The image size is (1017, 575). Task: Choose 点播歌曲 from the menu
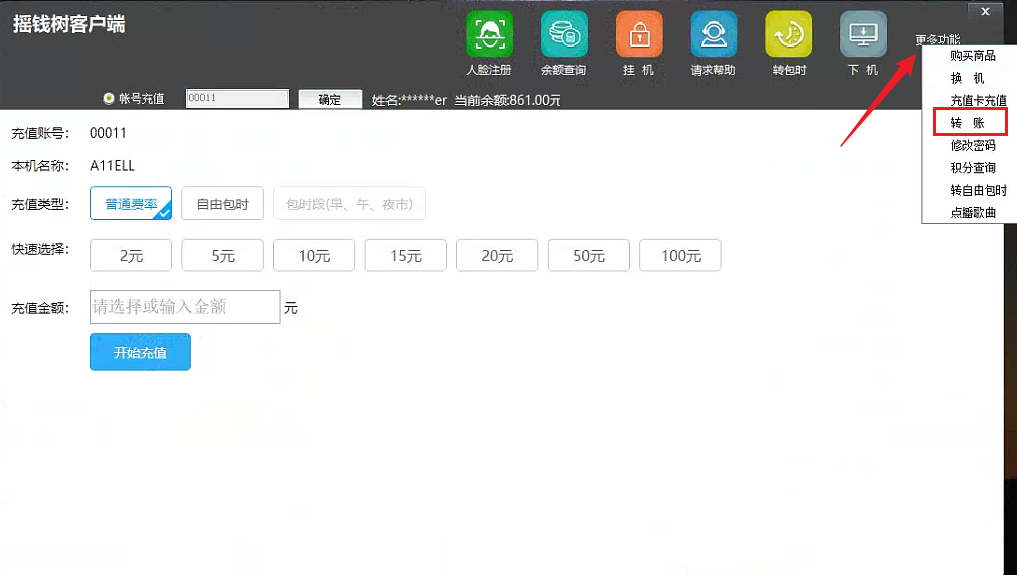973,212
